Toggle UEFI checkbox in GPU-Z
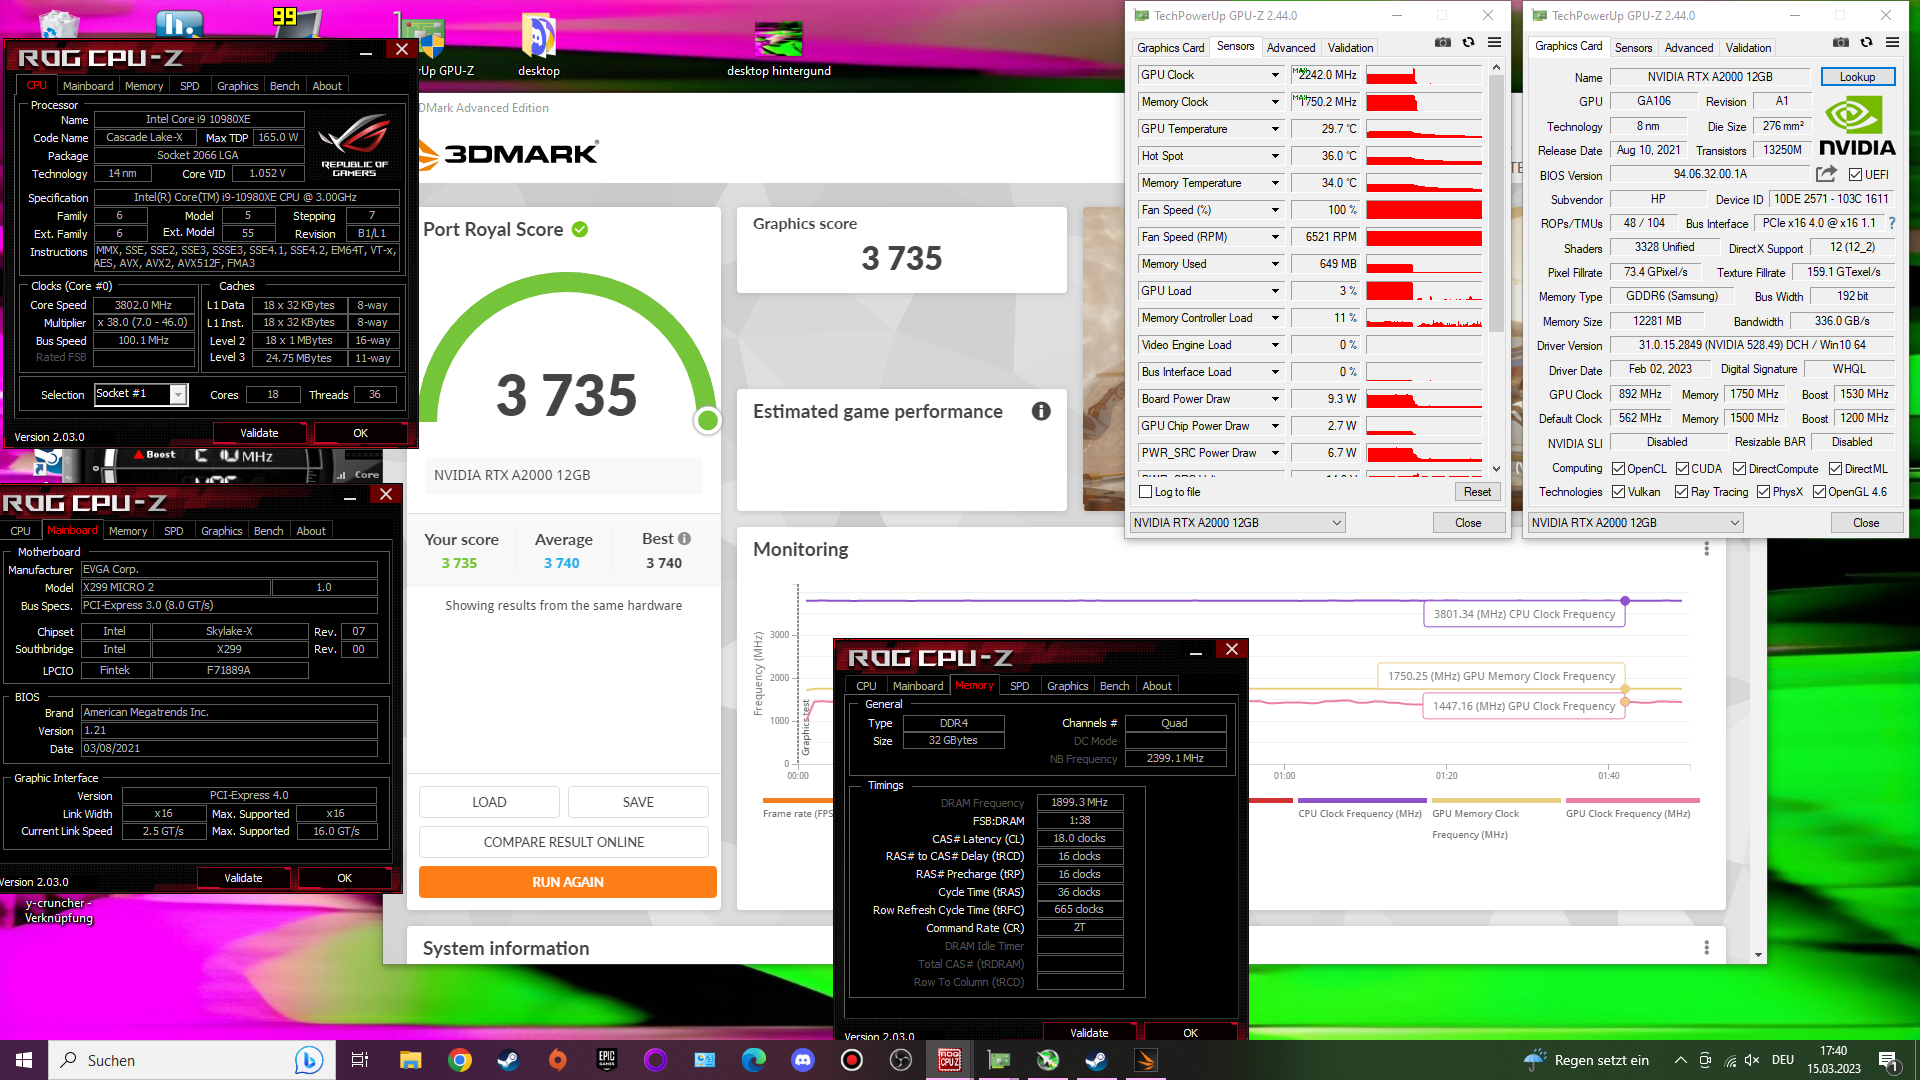The height and width of the screenshot is (1080, 1920). click(1855, 174)
